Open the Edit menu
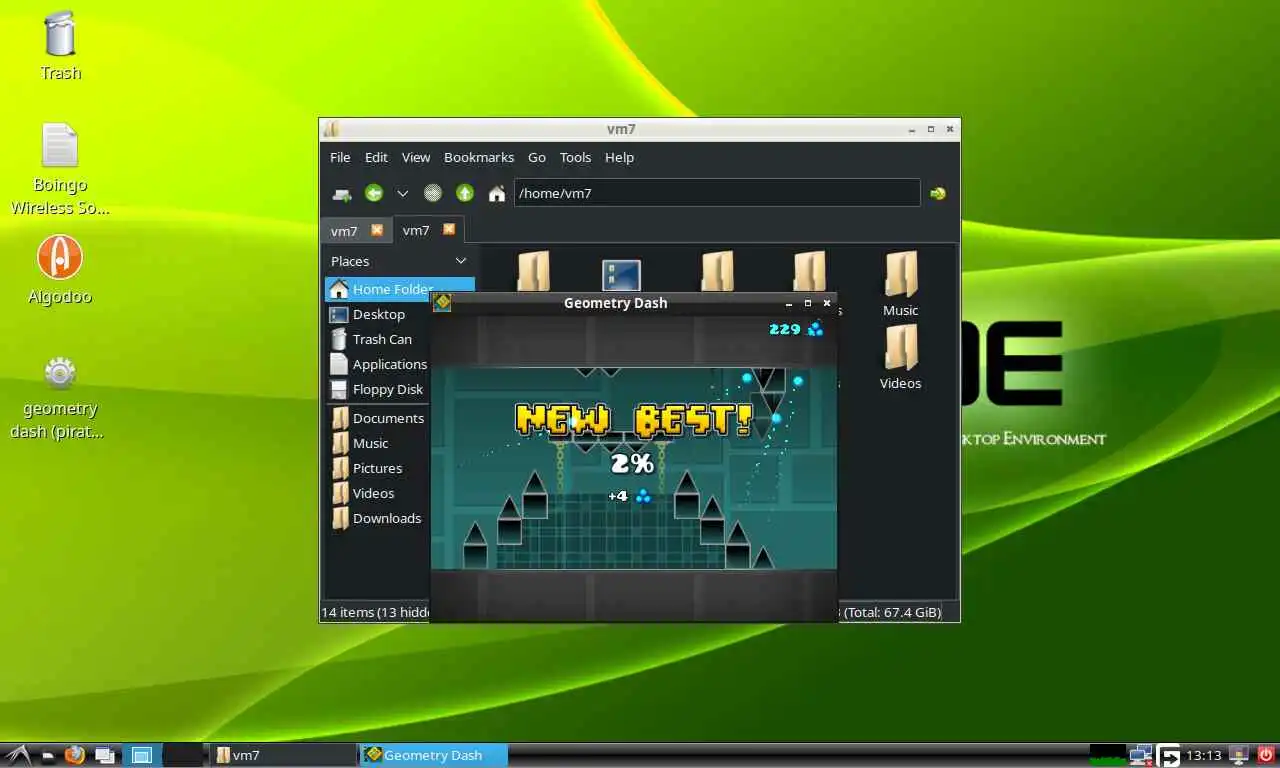The width and height of the screenshot is (1280, 768). point(376,157)
